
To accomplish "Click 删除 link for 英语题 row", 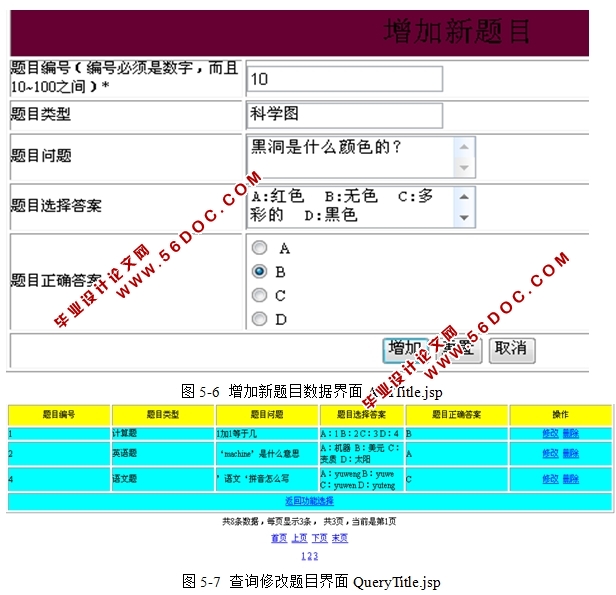I will (x=571, y=454).
